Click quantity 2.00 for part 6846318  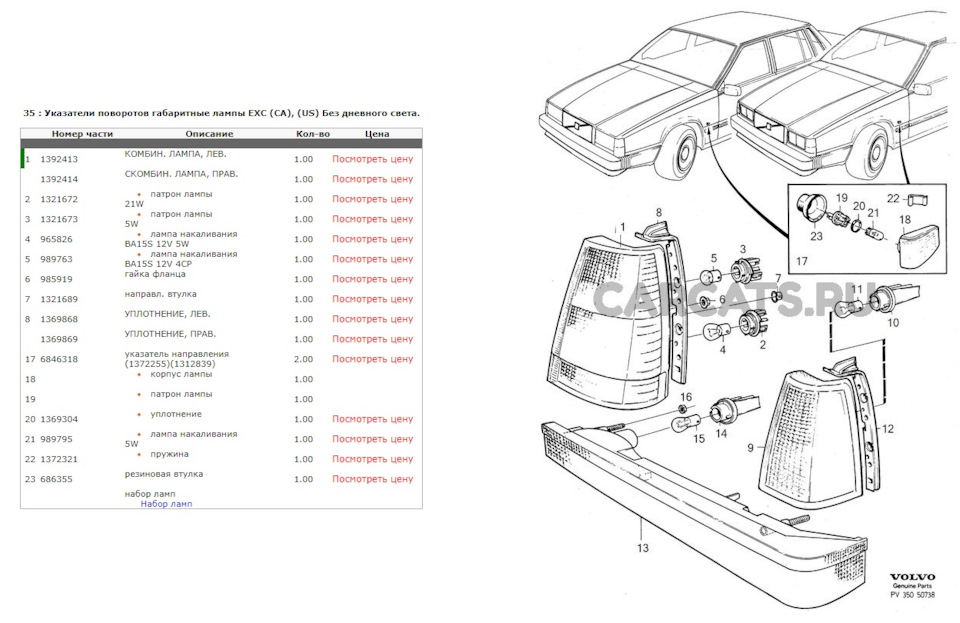(x=304, y=359)
